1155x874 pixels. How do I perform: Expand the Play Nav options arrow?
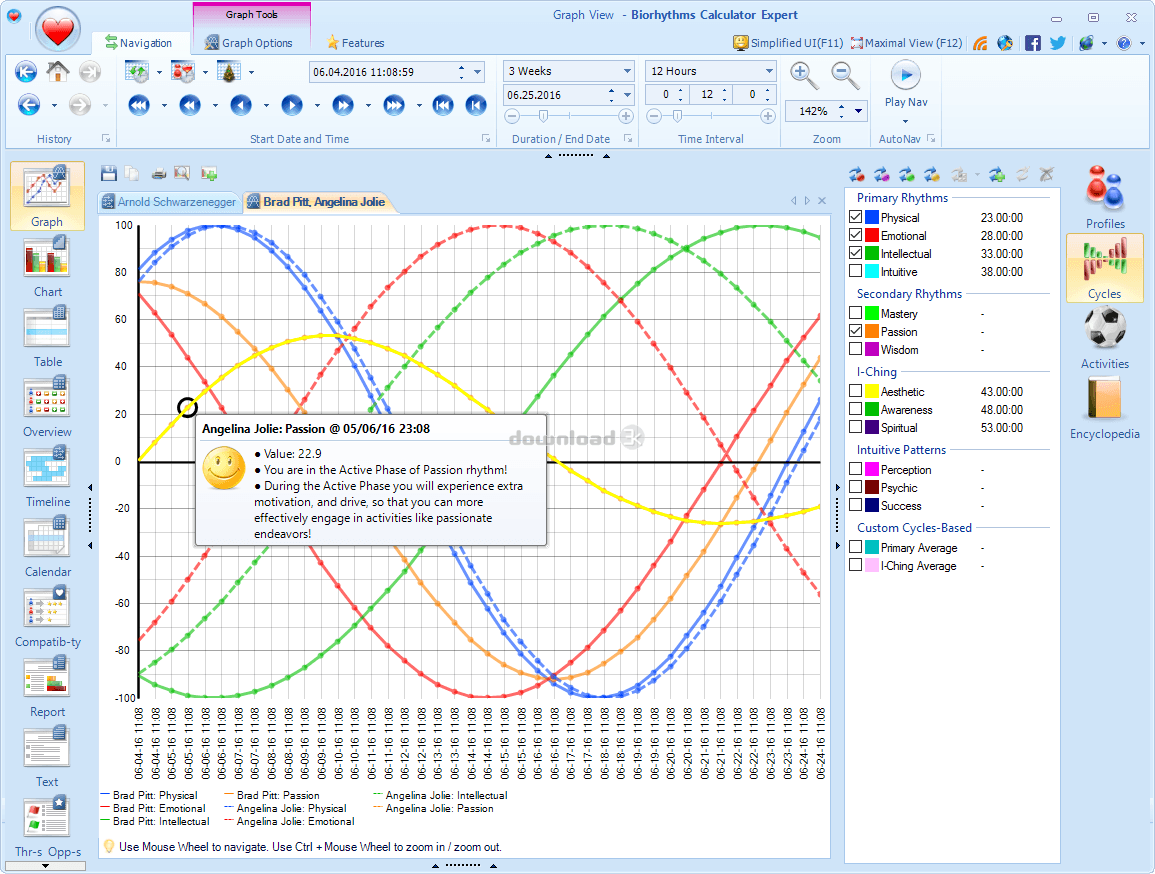(905, 121)
